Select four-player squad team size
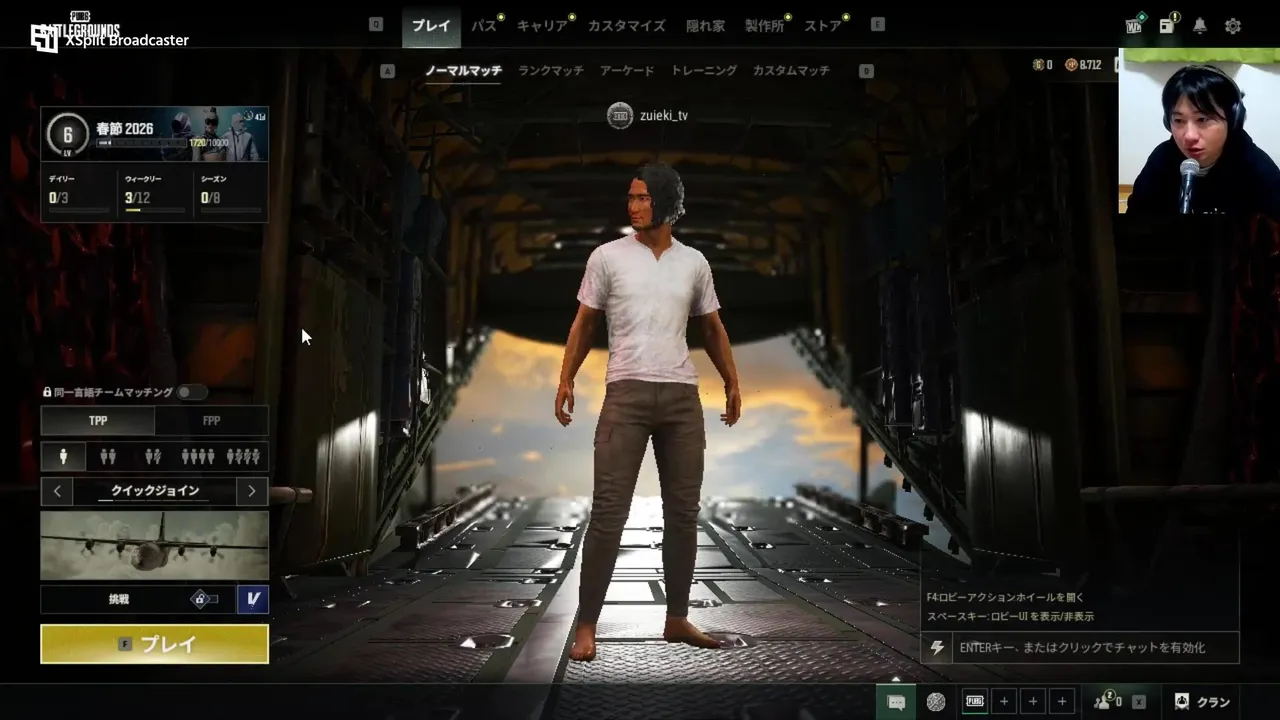Screen dimensions: 1280x720 (x=198, y=457)
